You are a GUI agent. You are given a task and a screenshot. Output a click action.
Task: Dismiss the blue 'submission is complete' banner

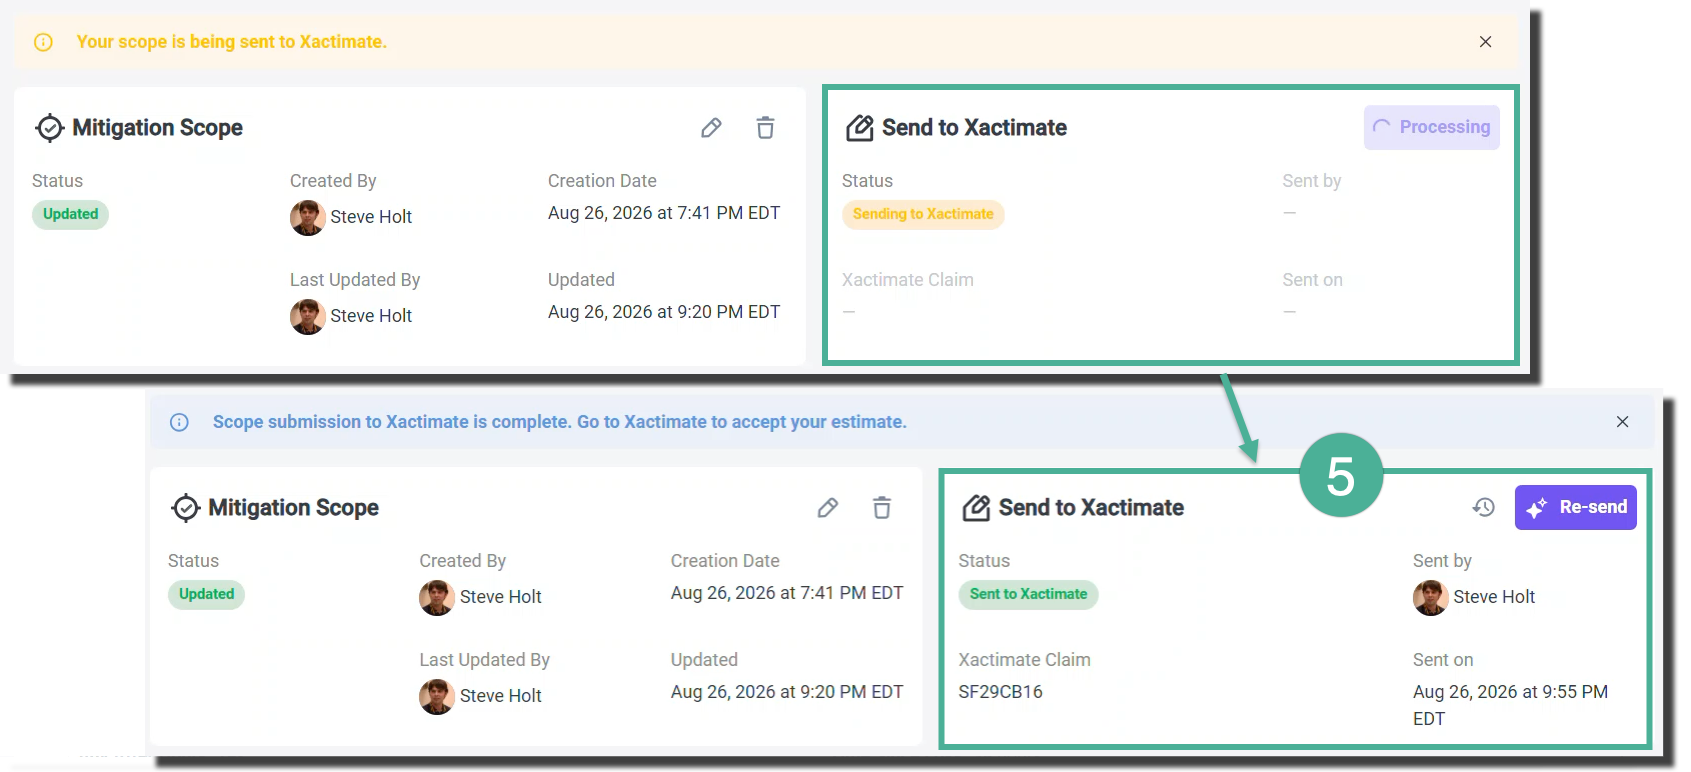click(x=1622, y=422)
